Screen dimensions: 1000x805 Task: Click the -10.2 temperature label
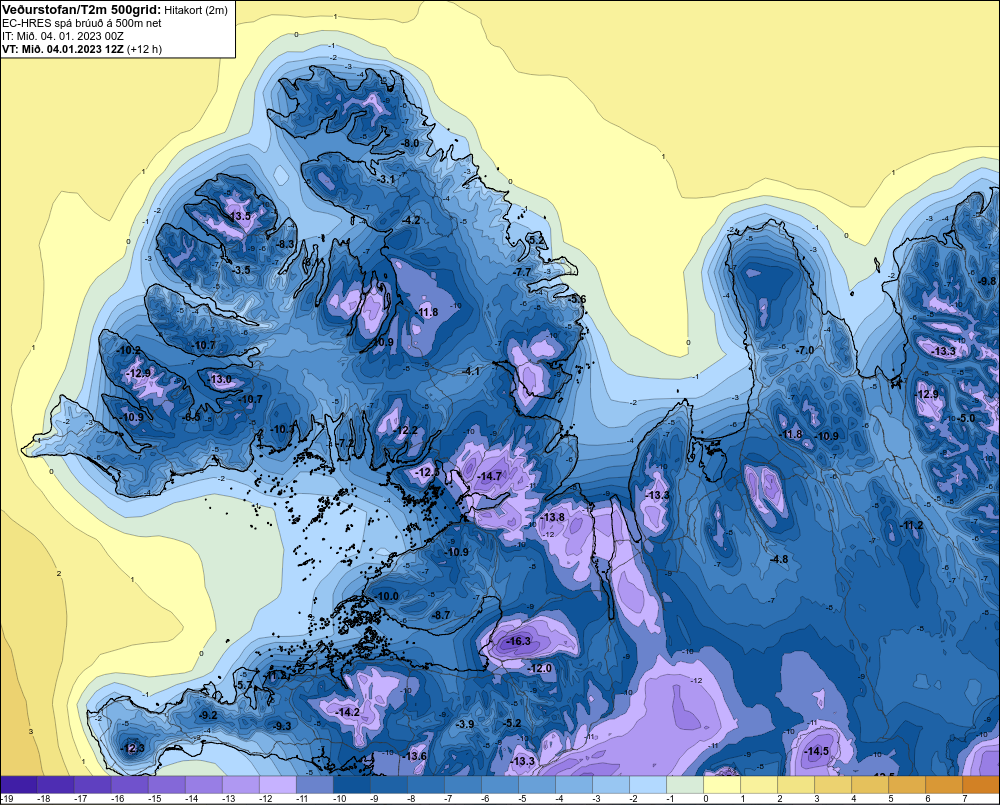(x=129, y=350)
